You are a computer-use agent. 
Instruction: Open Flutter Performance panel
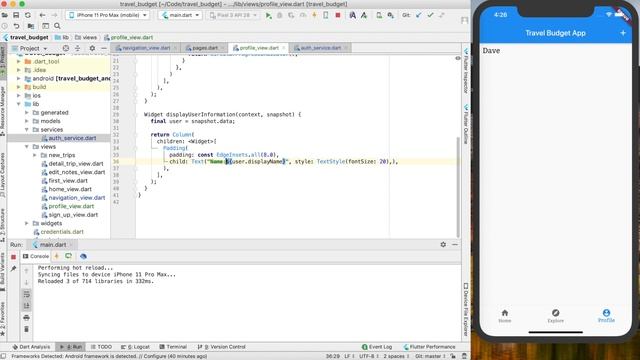coord(429,347)
